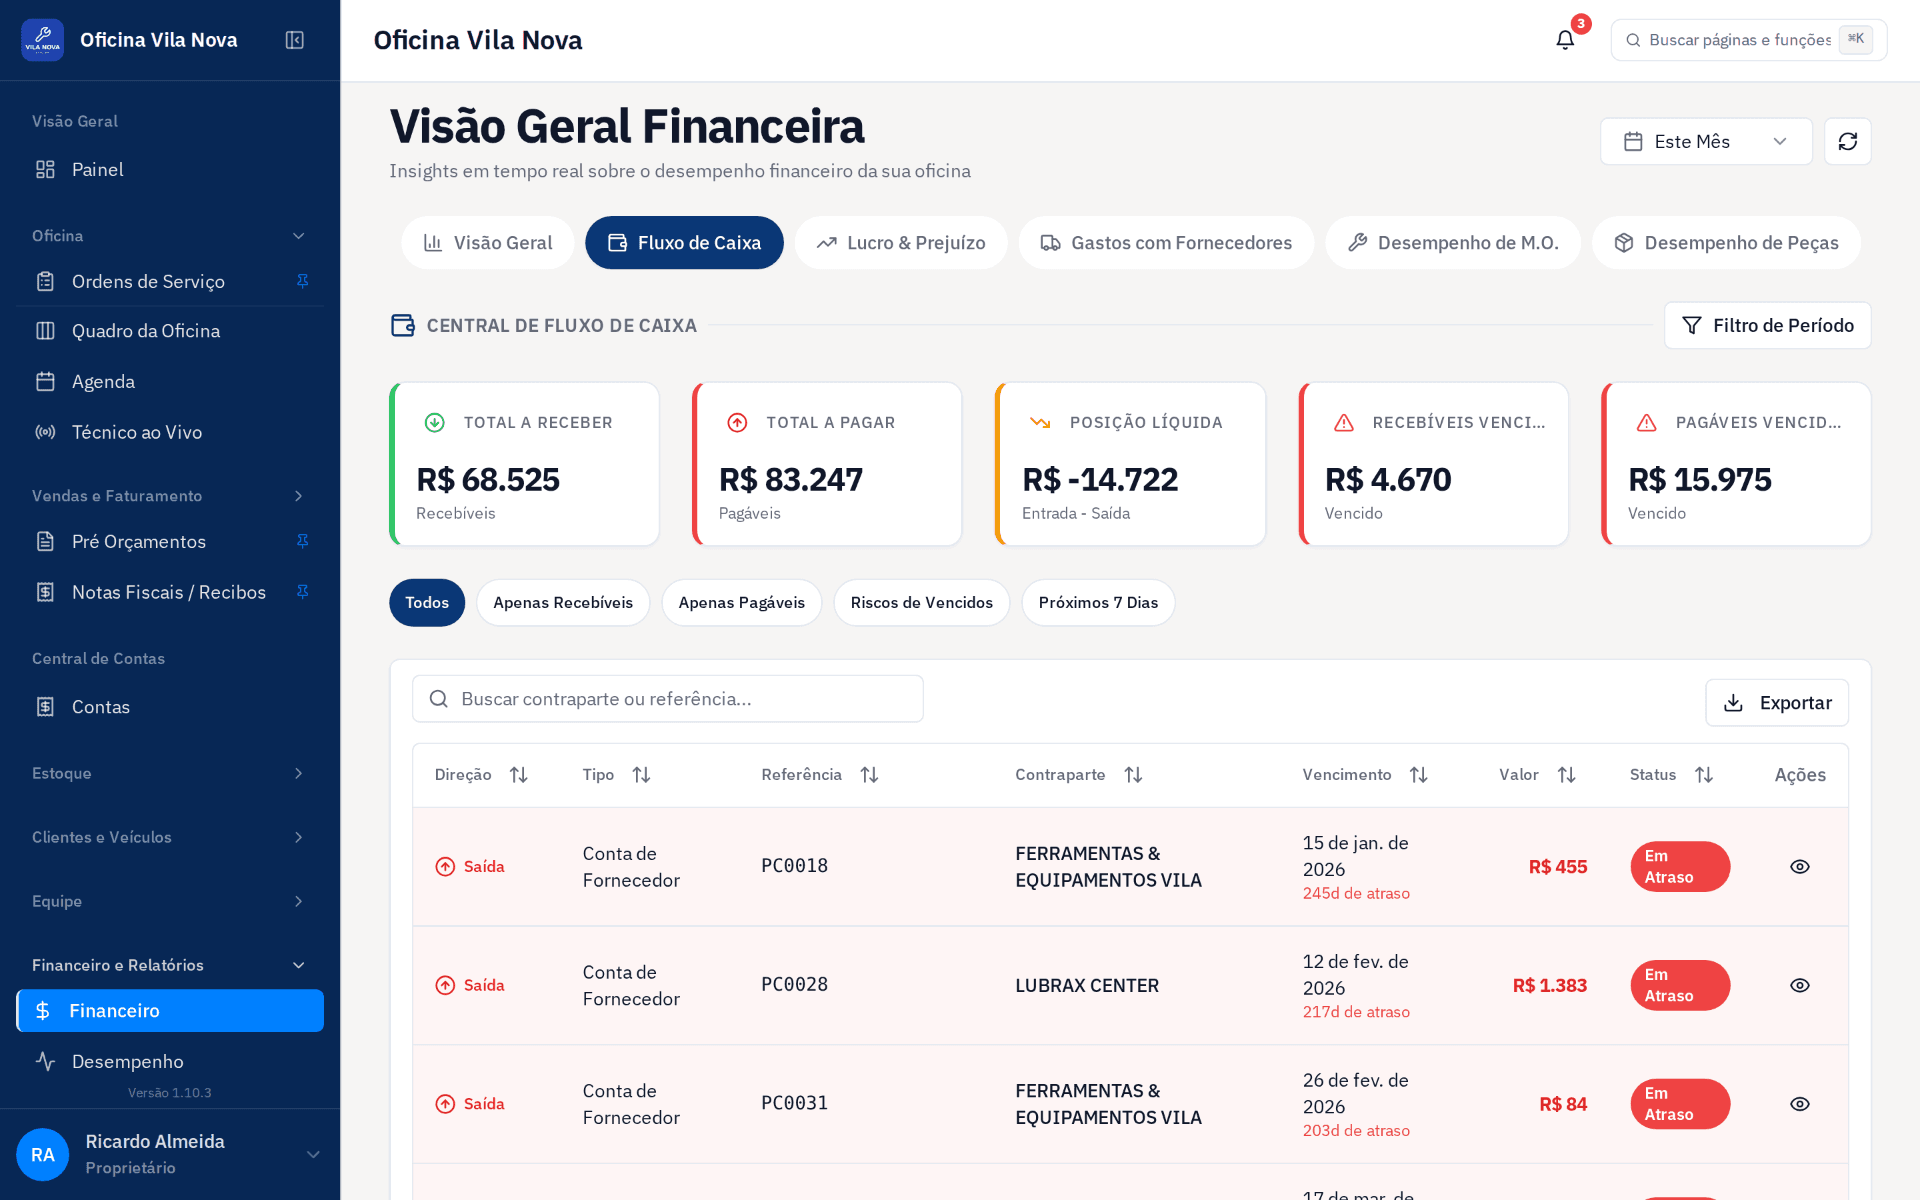
Task: Click the Filtro de Período button
Action: point(1767,325)
